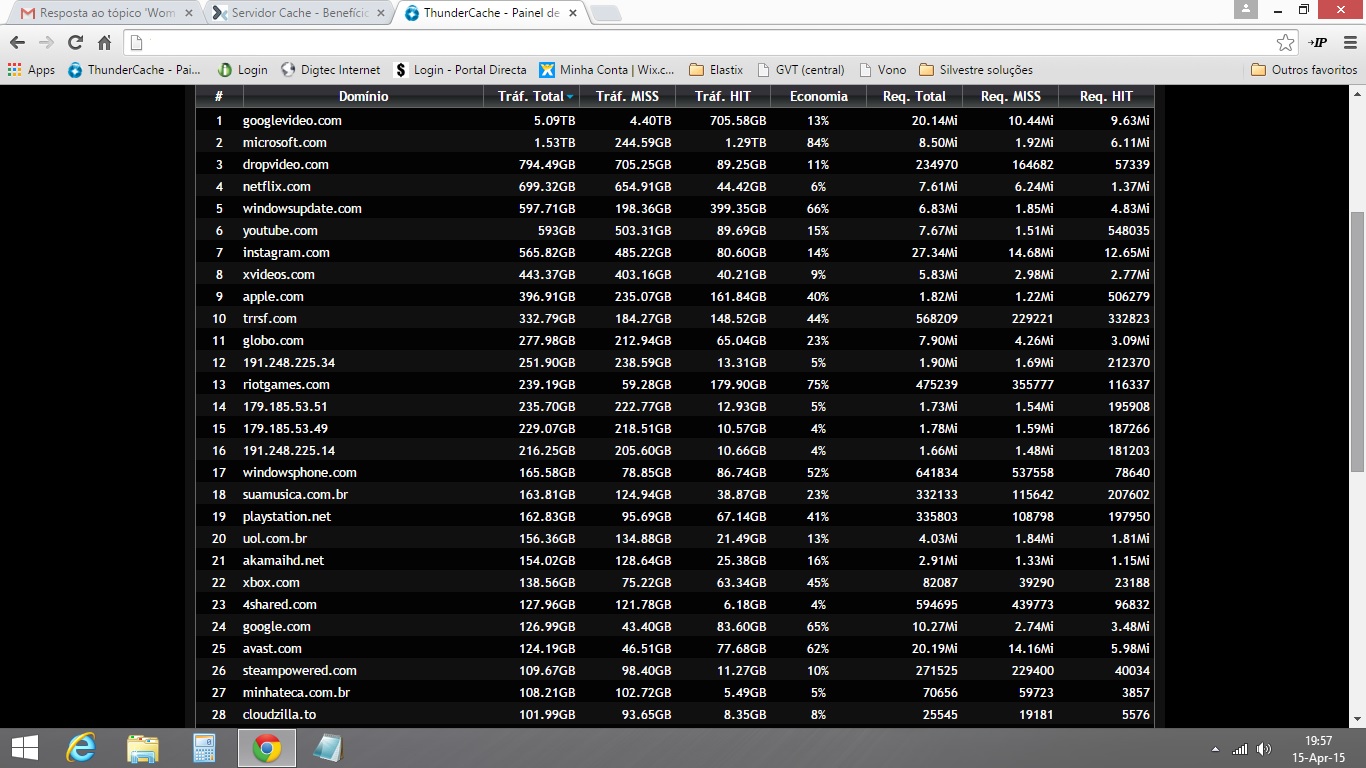Viewport: 1366px width, 768px height.
Task: Select the cloudzilla.to domain entry
Action: (279, 715)
